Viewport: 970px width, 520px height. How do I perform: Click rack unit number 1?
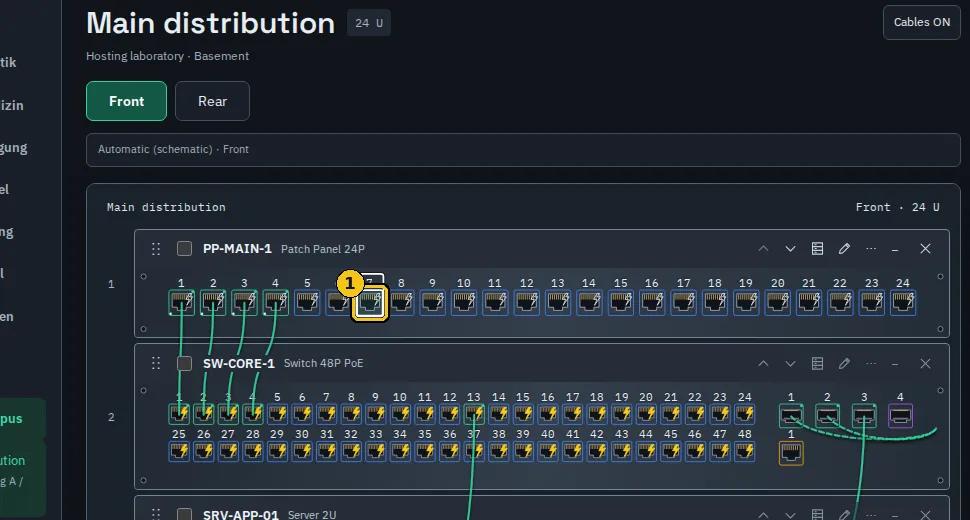coord(111,284)
